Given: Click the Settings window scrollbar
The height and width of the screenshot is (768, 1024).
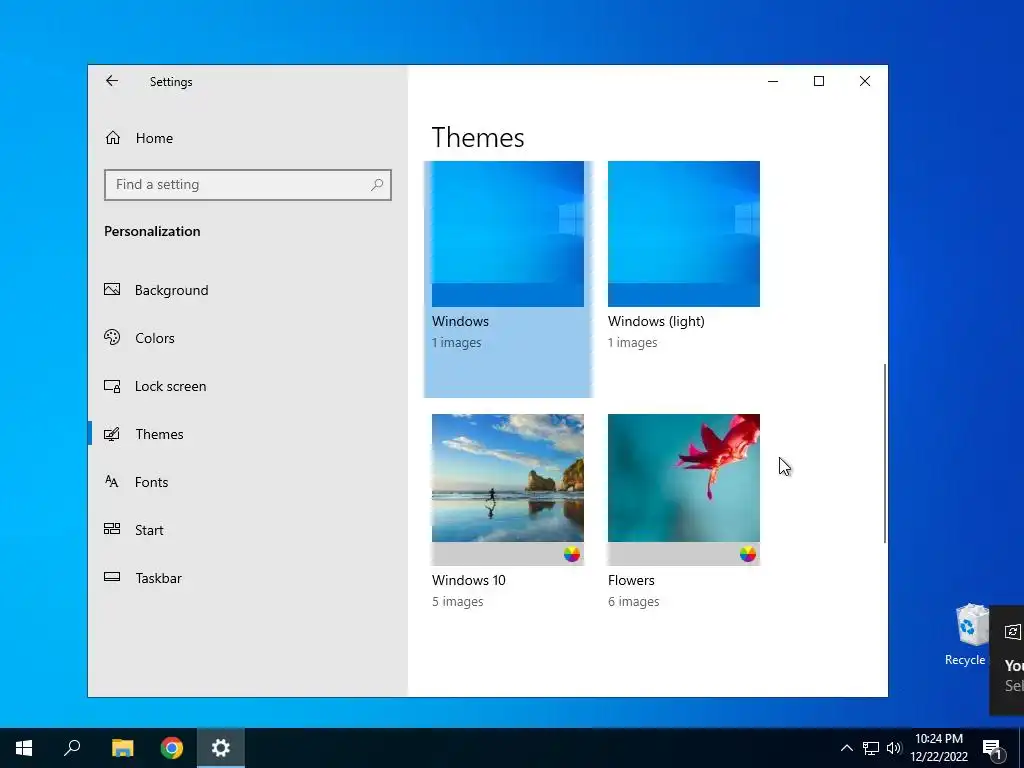Looking at the screenshot, I should click(x=884, y=453).
